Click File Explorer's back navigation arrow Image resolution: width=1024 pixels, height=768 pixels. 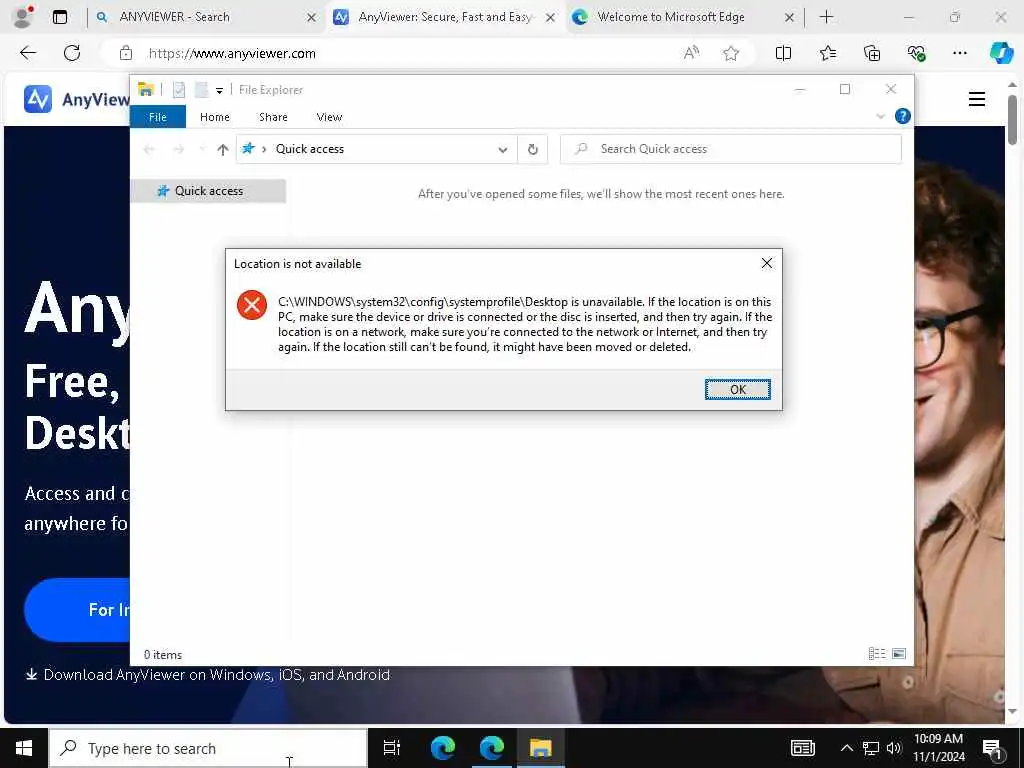click(149, 150)
